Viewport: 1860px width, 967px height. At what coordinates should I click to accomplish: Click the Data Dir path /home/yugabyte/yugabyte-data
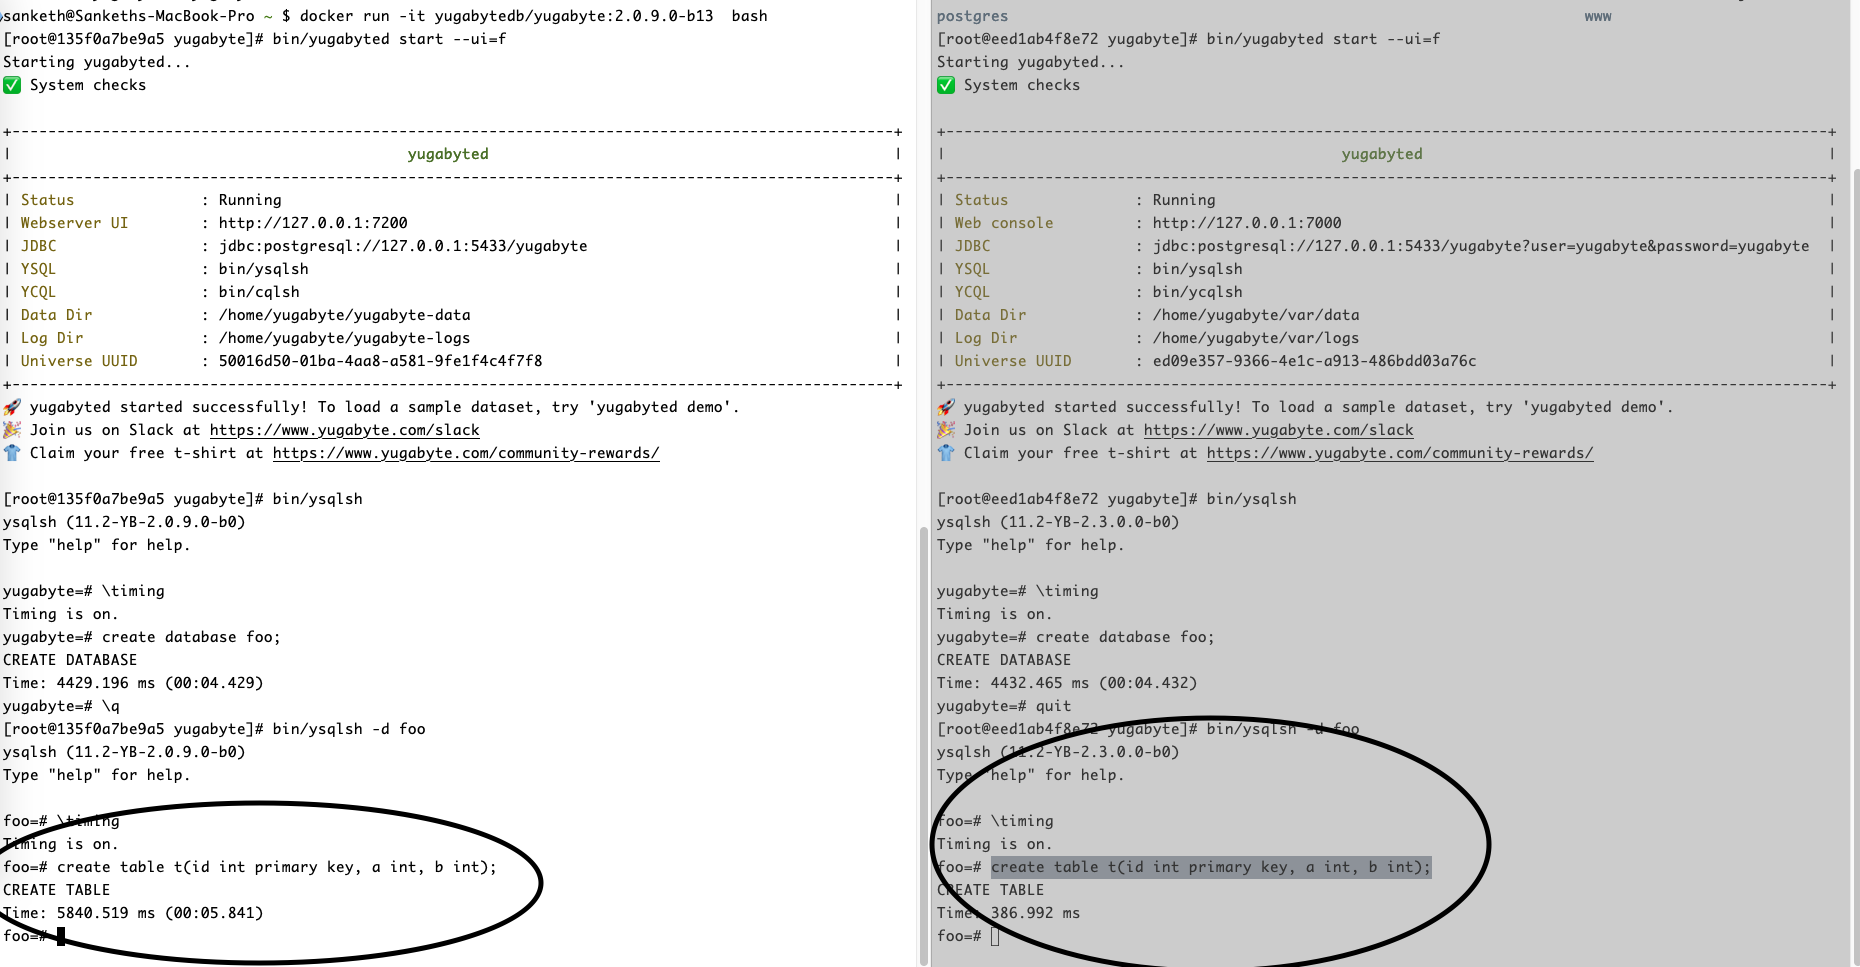point(345,315)
